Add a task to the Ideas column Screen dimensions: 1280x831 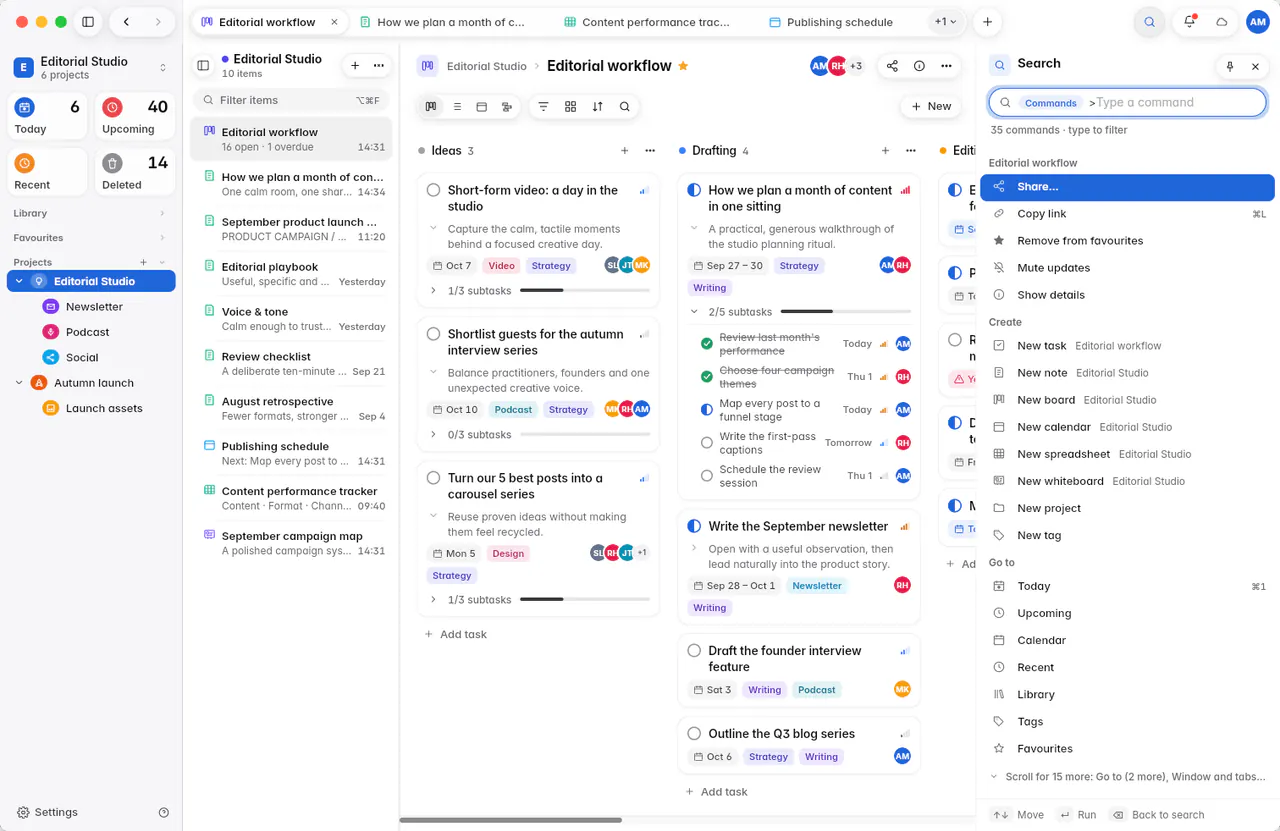tap(625, 151)
